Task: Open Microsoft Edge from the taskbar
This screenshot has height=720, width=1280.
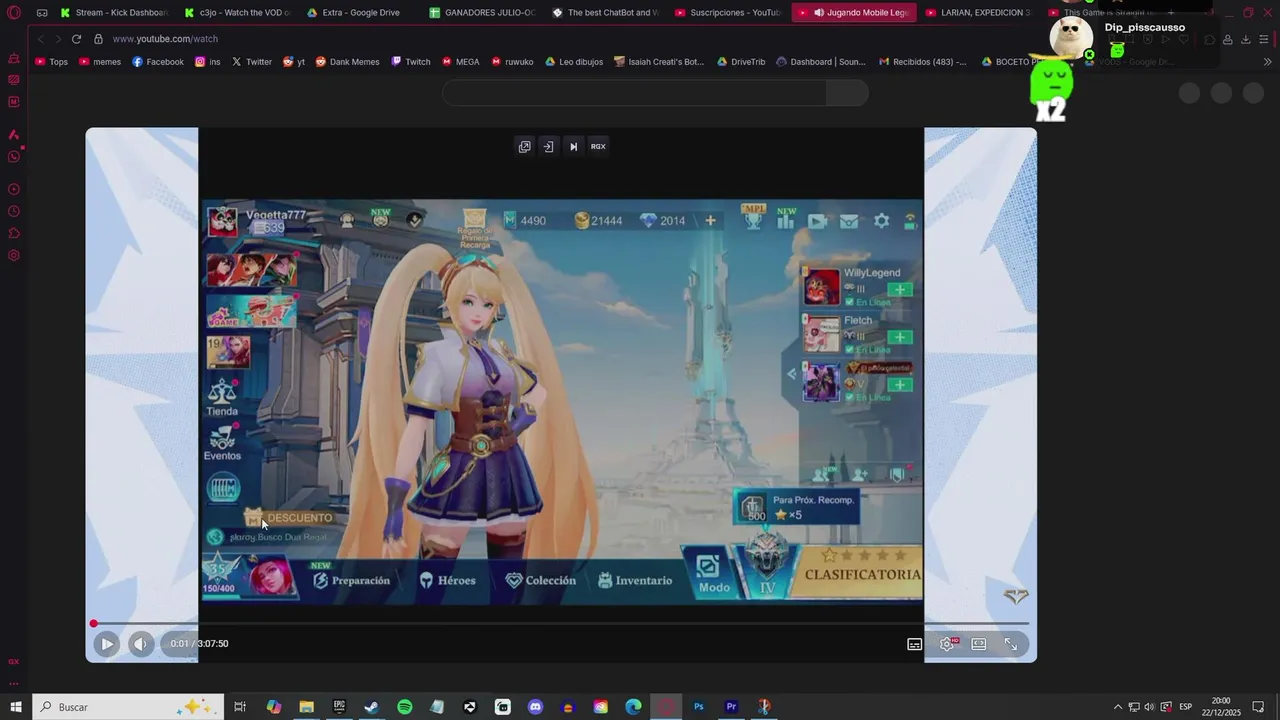Action: coord(633,707)
